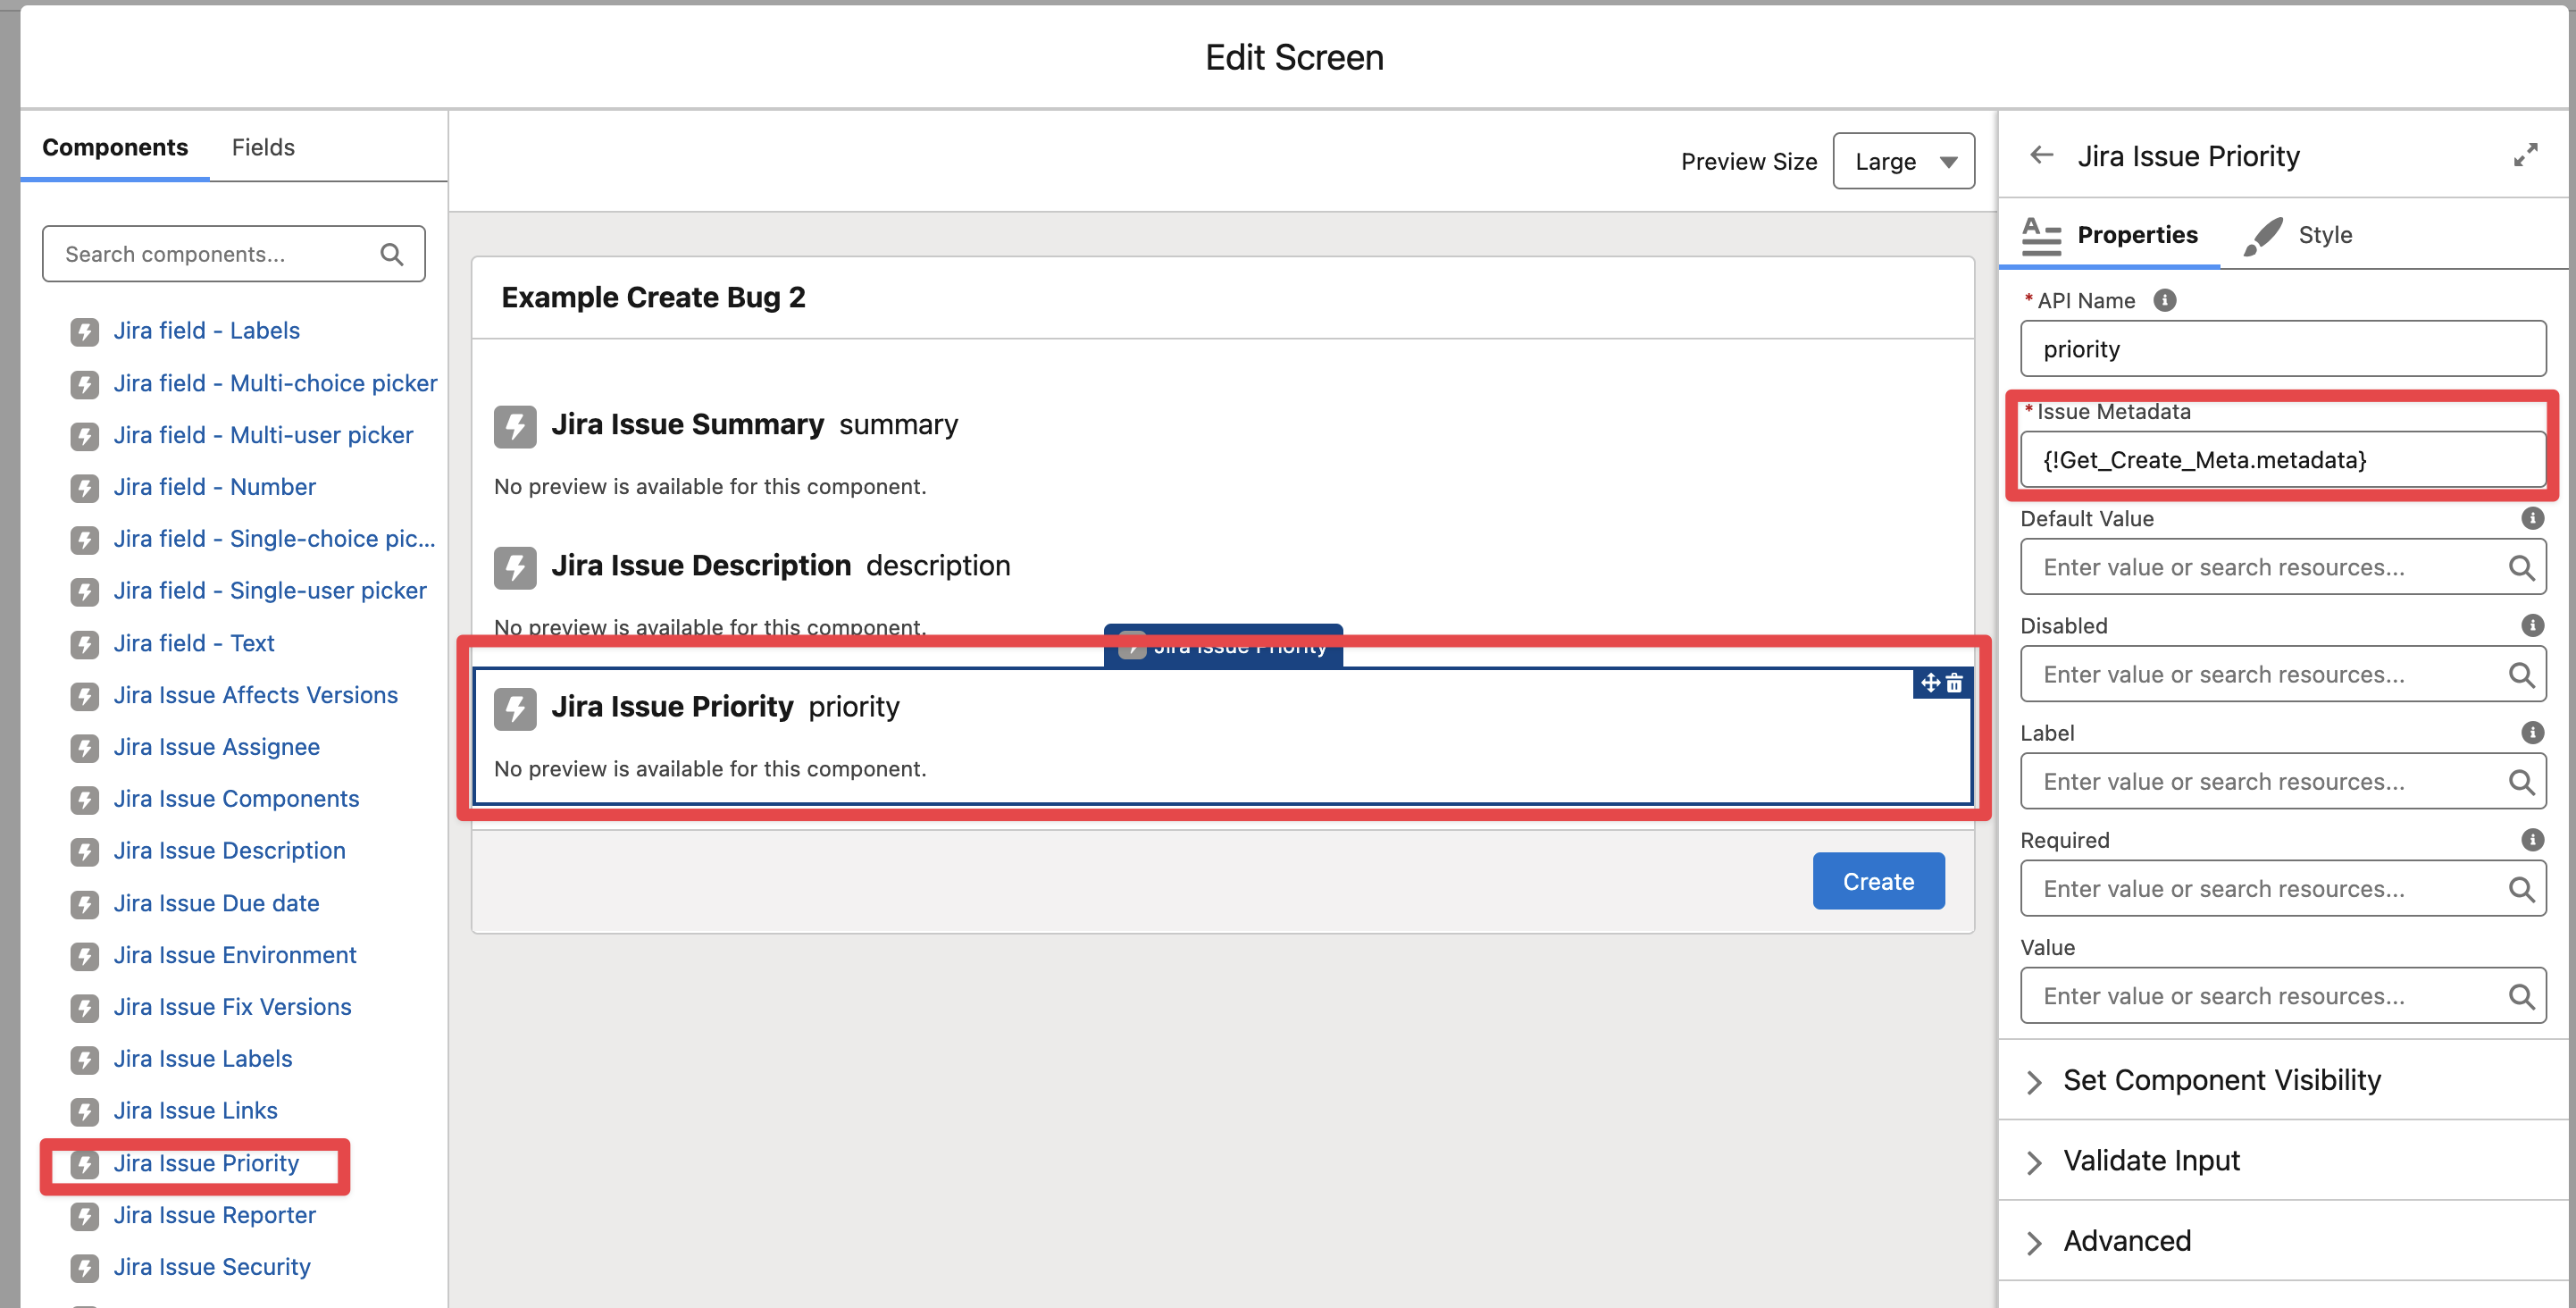Click the Default Value info icon

[2532, 518]
